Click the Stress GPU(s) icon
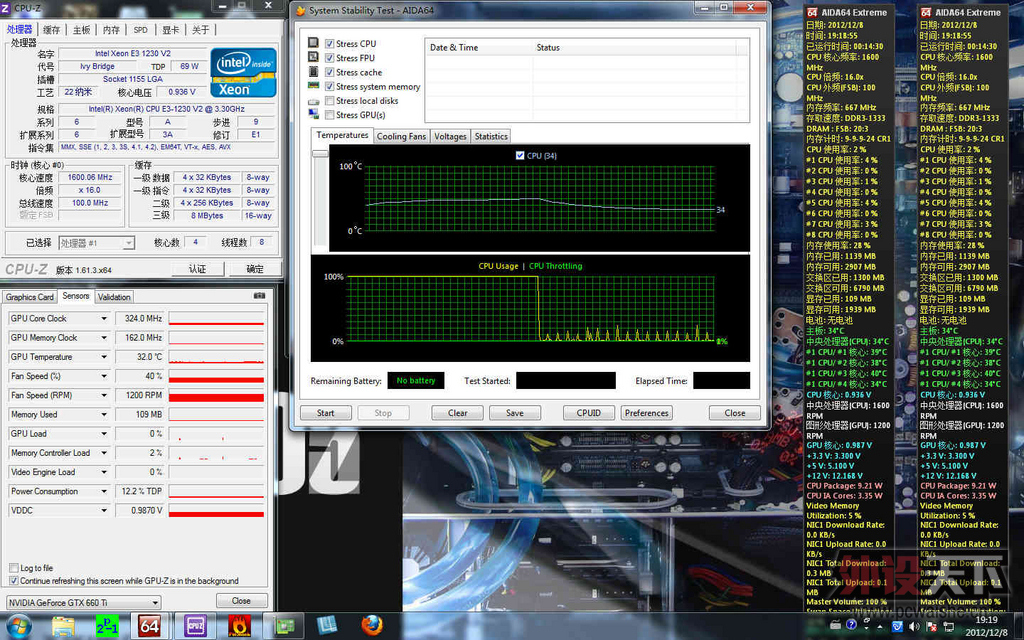This screenshot has height=640, width=1024. pyautogui.click(x=313, y=114)
